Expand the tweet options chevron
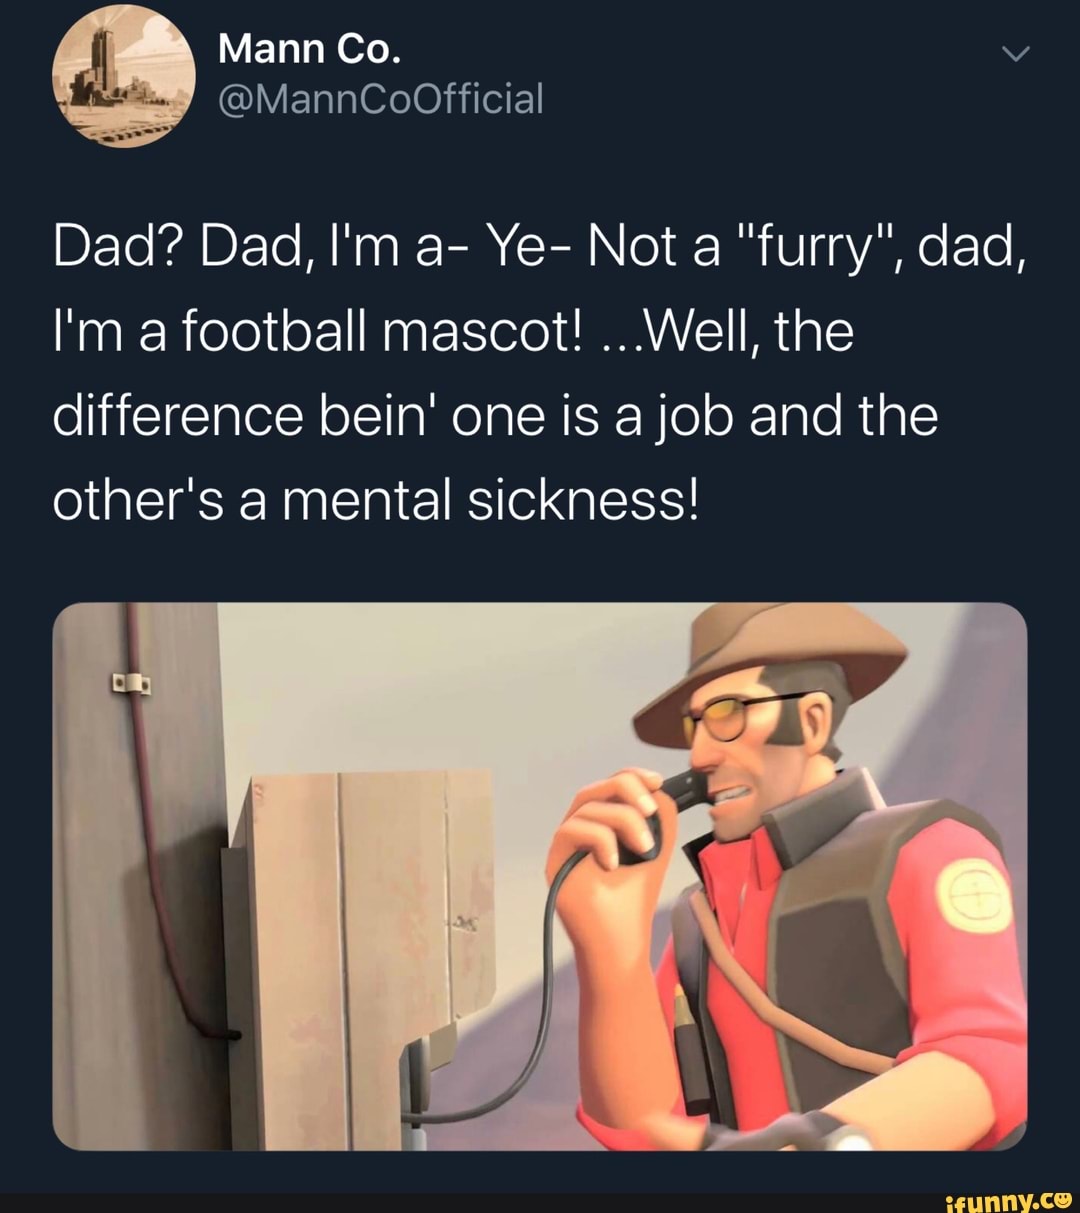Viewport: 1080px width, 1213px height. pyautogui.click(x=1014, y=56)
